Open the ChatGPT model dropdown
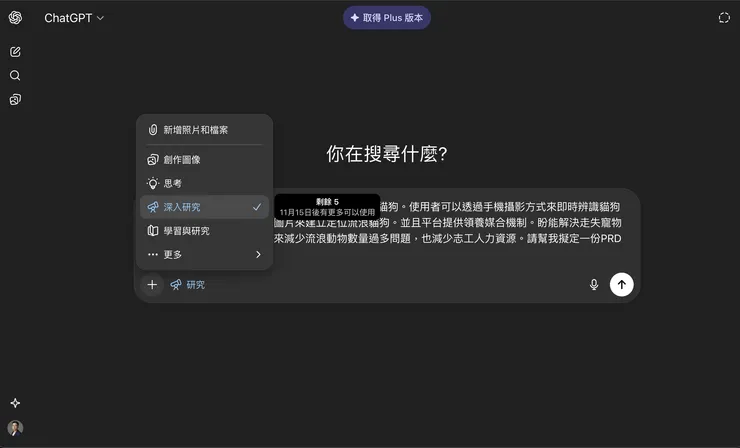Screen dimensions: 740x448 (74, 18)
